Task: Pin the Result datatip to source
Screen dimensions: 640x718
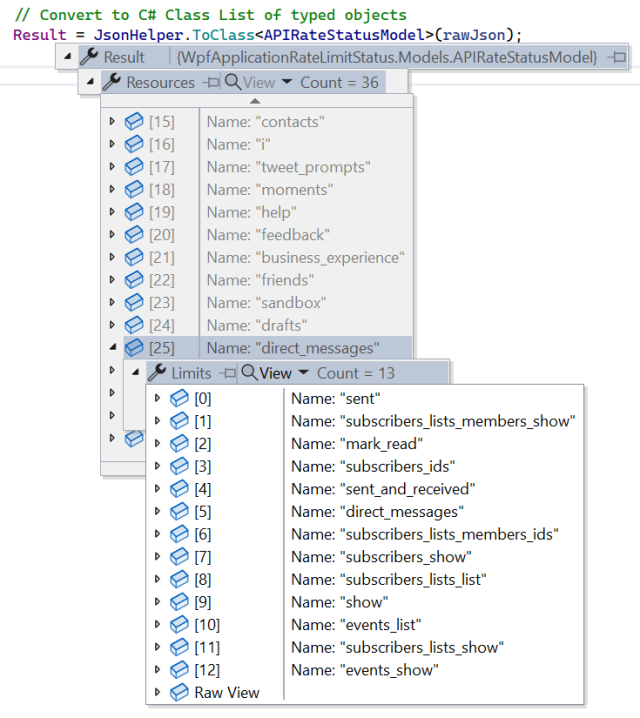Action: (x=617, y=57)
